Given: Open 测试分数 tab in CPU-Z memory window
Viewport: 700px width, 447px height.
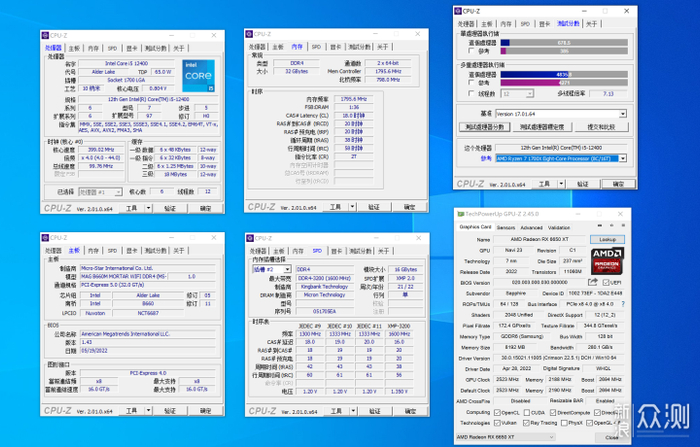Looking at the screenshot, I should tap(359, 47).
